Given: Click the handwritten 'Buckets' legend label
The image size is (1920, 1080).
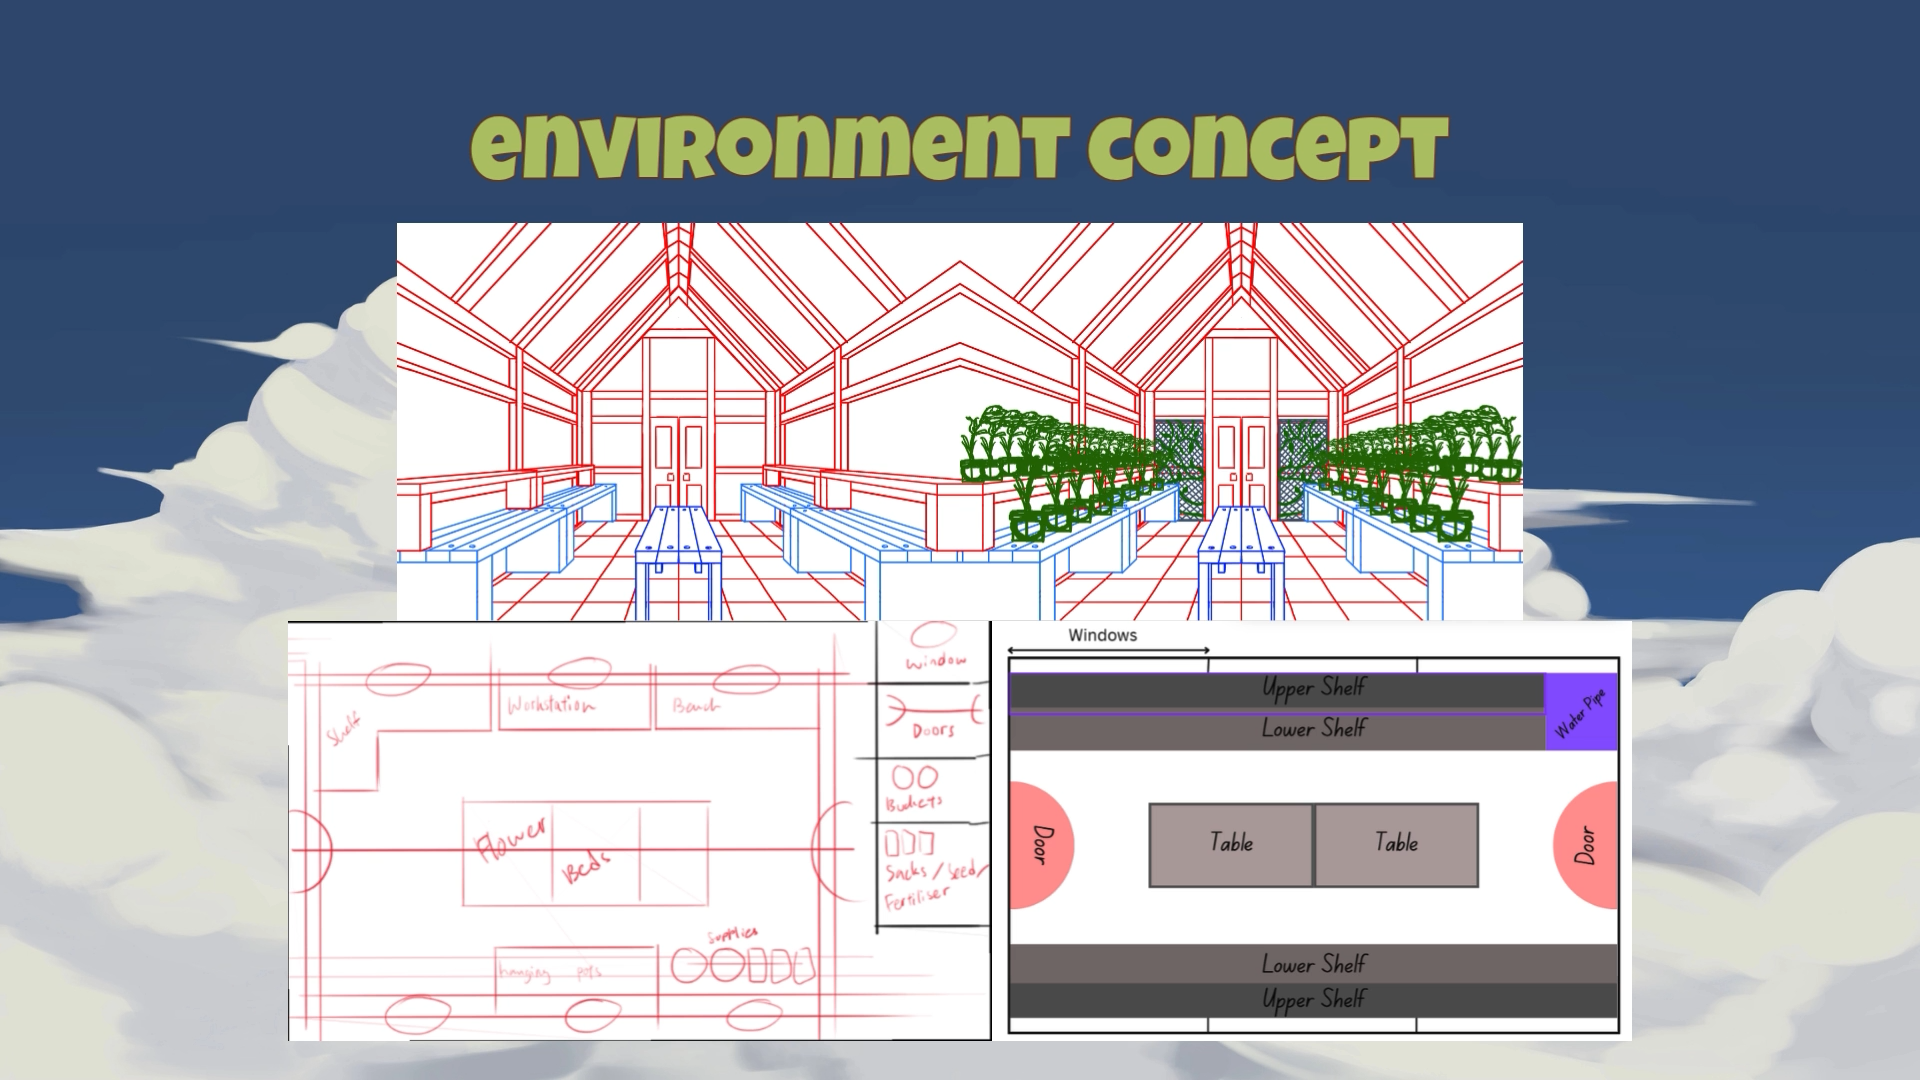Looking at the screenshot, I should pyautogui.click(x=914, y=803).
